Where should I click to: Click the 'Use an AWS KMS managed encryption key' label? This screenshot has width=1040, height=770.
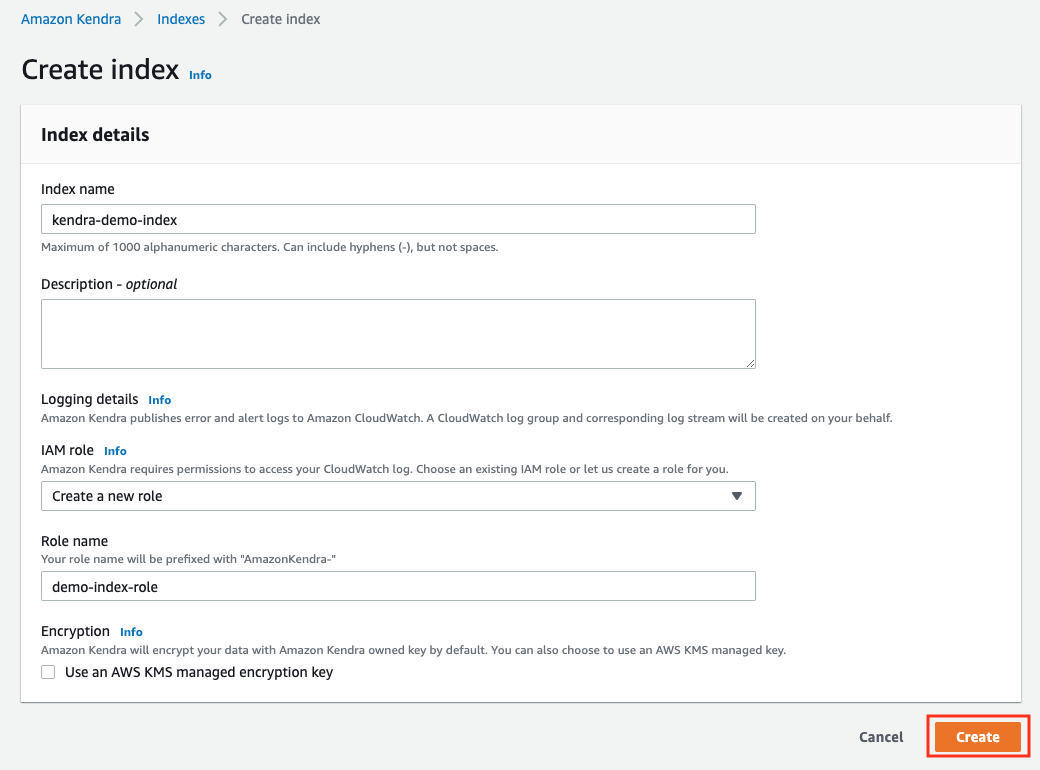199,673
